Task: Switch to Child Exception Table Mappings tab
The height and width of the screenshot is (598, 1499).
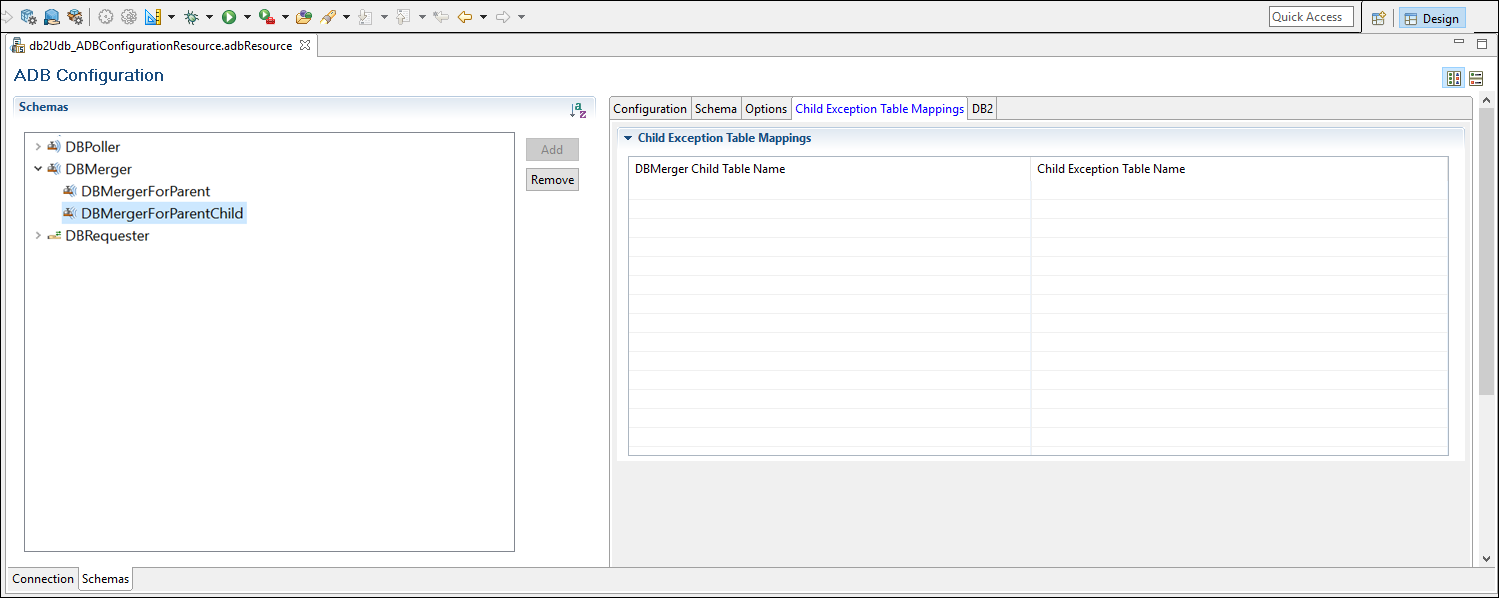Action: (880, 109)
